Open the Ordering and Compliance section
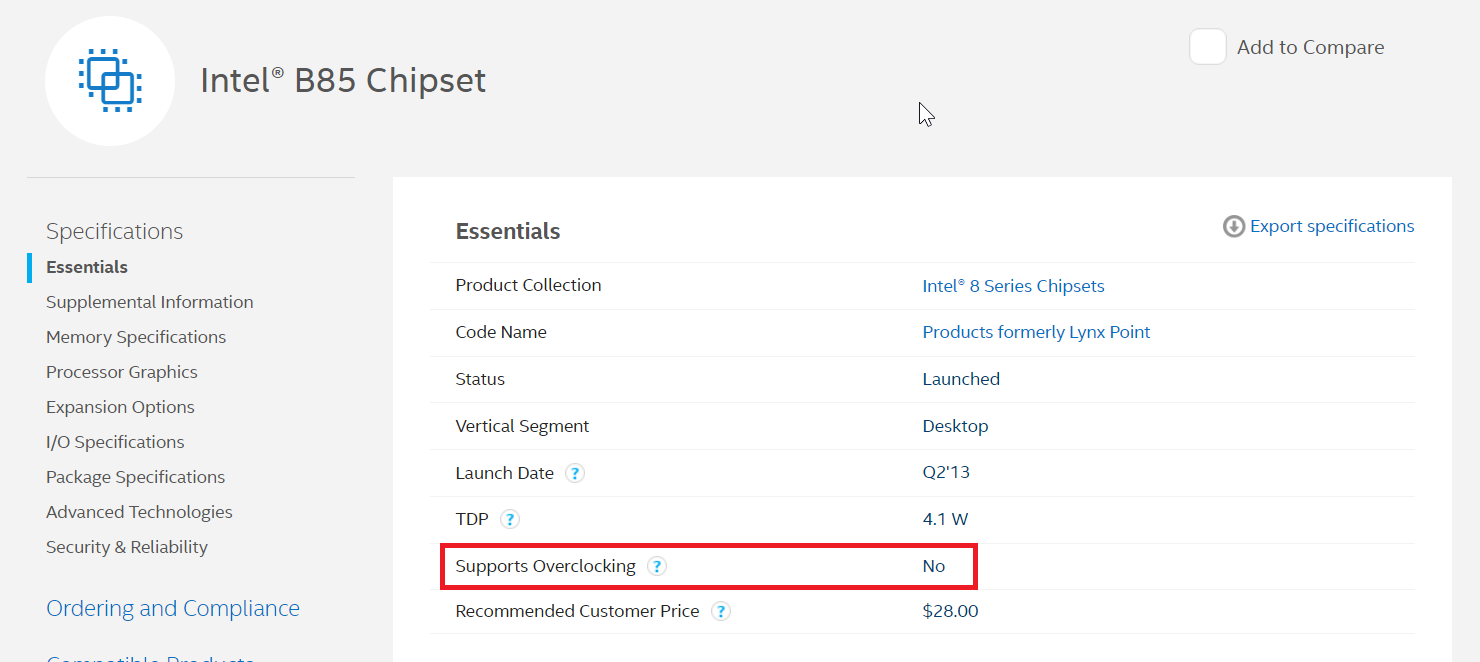 point(173,608)
